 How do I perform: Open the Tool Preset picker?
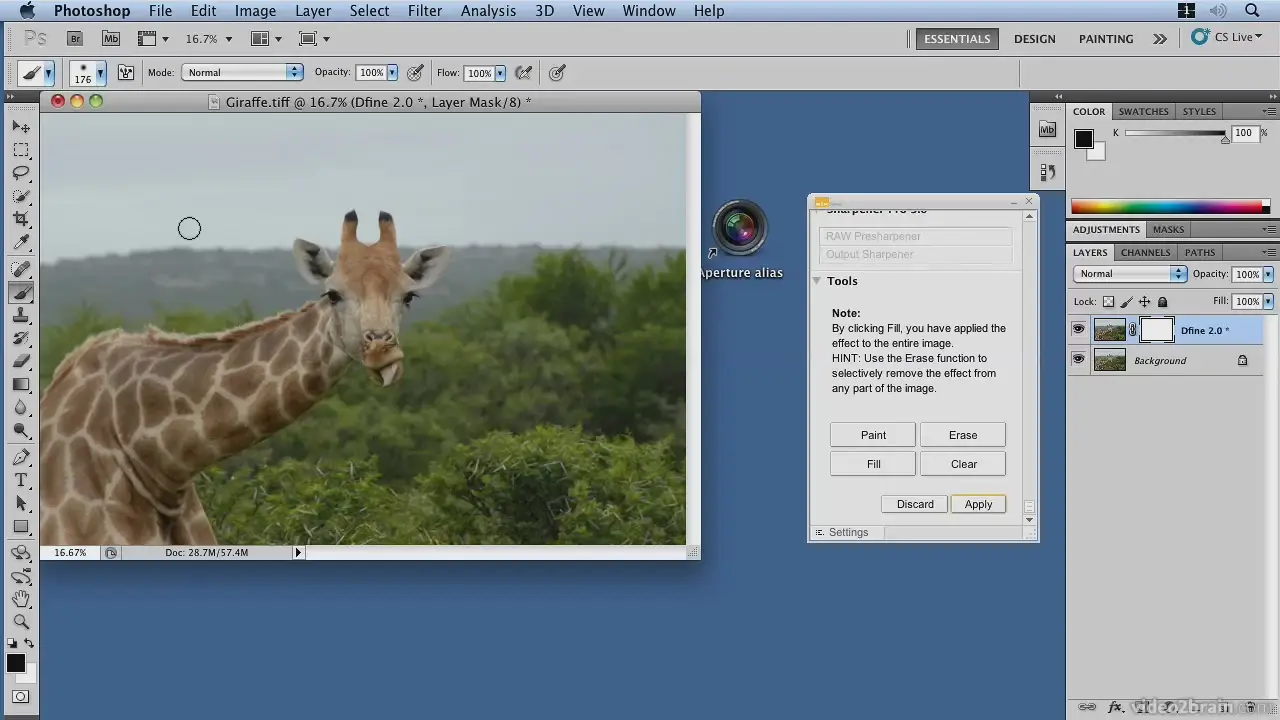click(36, 72)
